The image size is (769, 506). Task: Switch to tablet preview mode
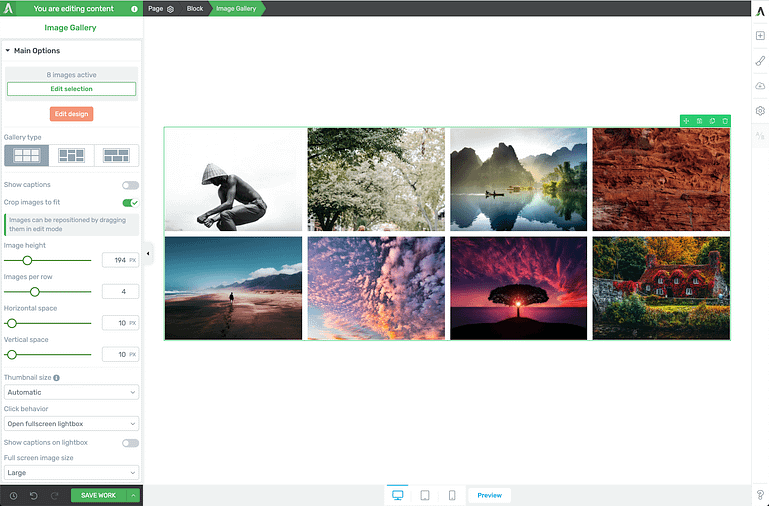[x=425, y=495]
